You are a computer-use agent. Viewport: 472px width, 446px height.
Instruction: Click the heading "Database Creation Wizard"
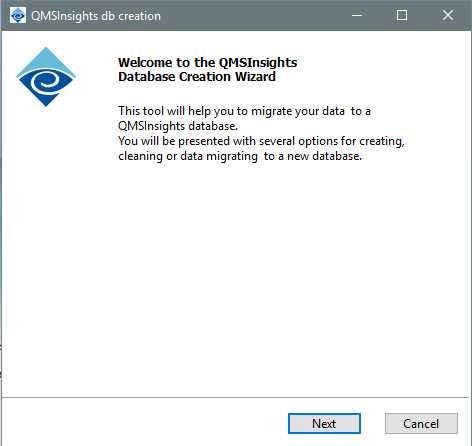[x=197, y=77]
